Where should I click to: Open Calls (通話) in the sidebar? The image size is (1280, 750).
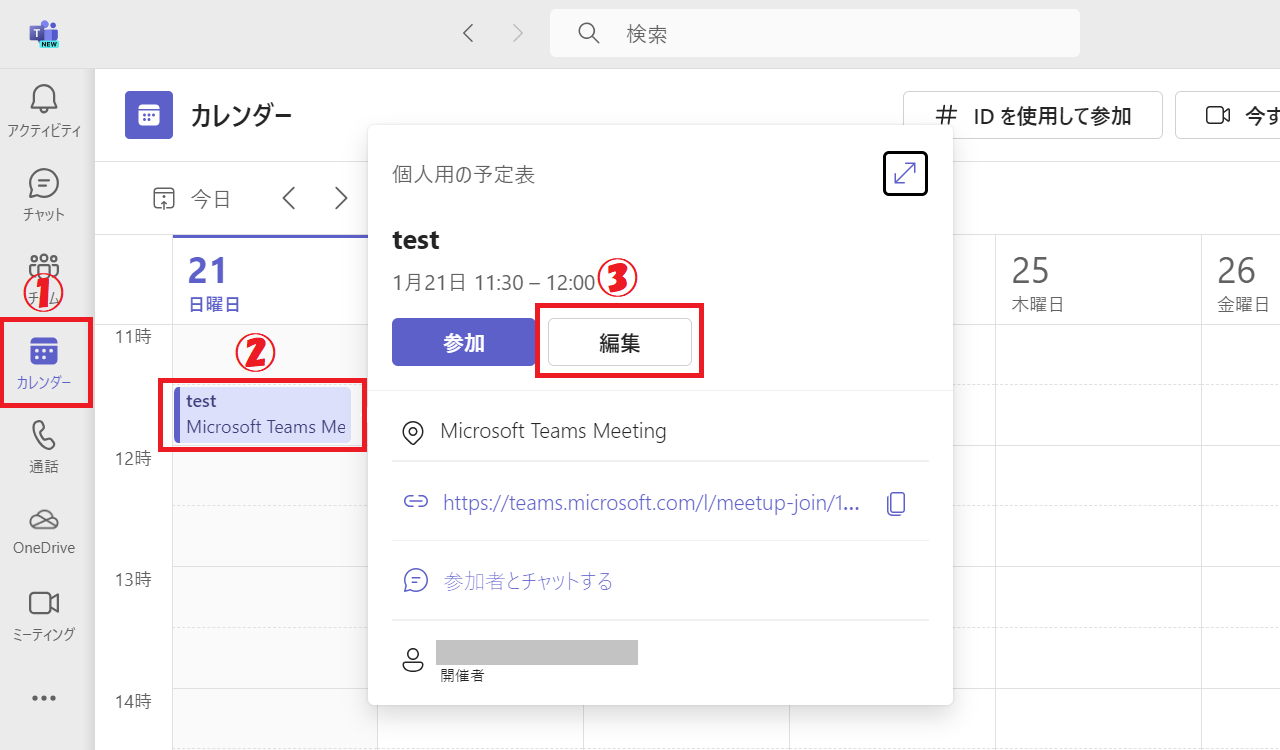(44, 446)
